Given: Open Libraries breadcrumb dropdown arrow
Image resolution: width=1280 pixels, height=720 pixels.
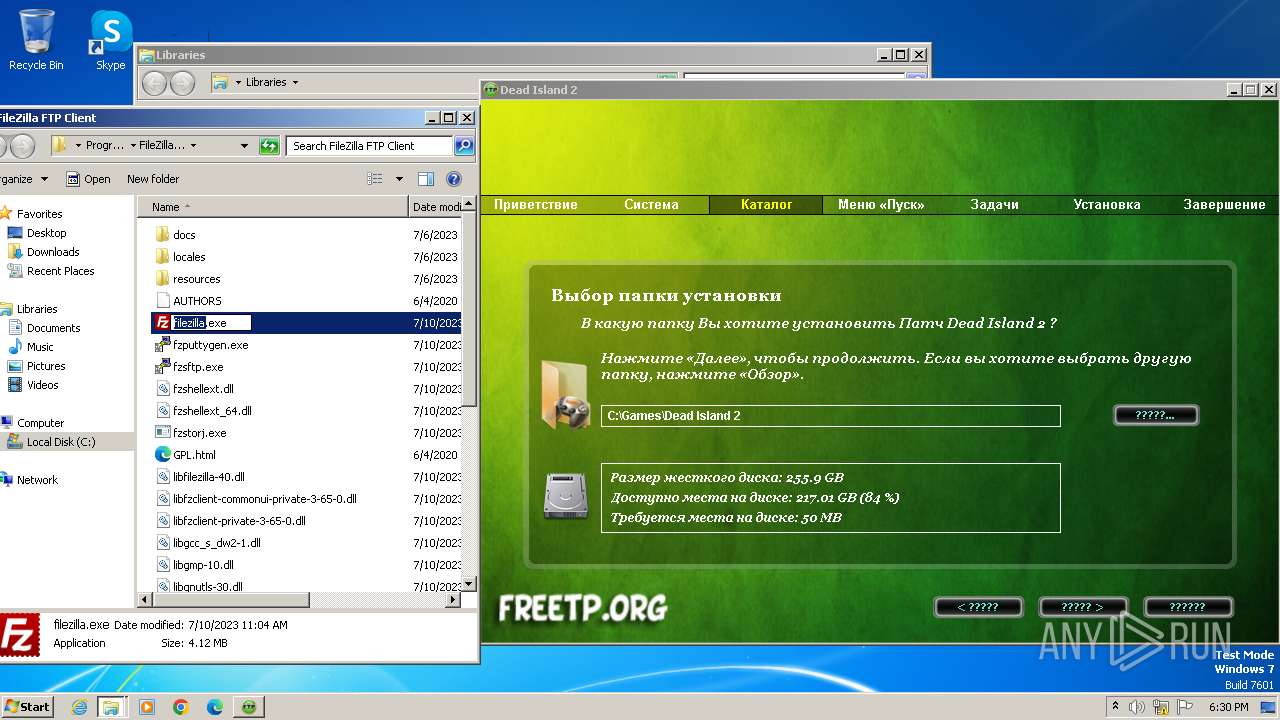Looking at the screenshot, I should pyautogui.click(x=295, y=83).
